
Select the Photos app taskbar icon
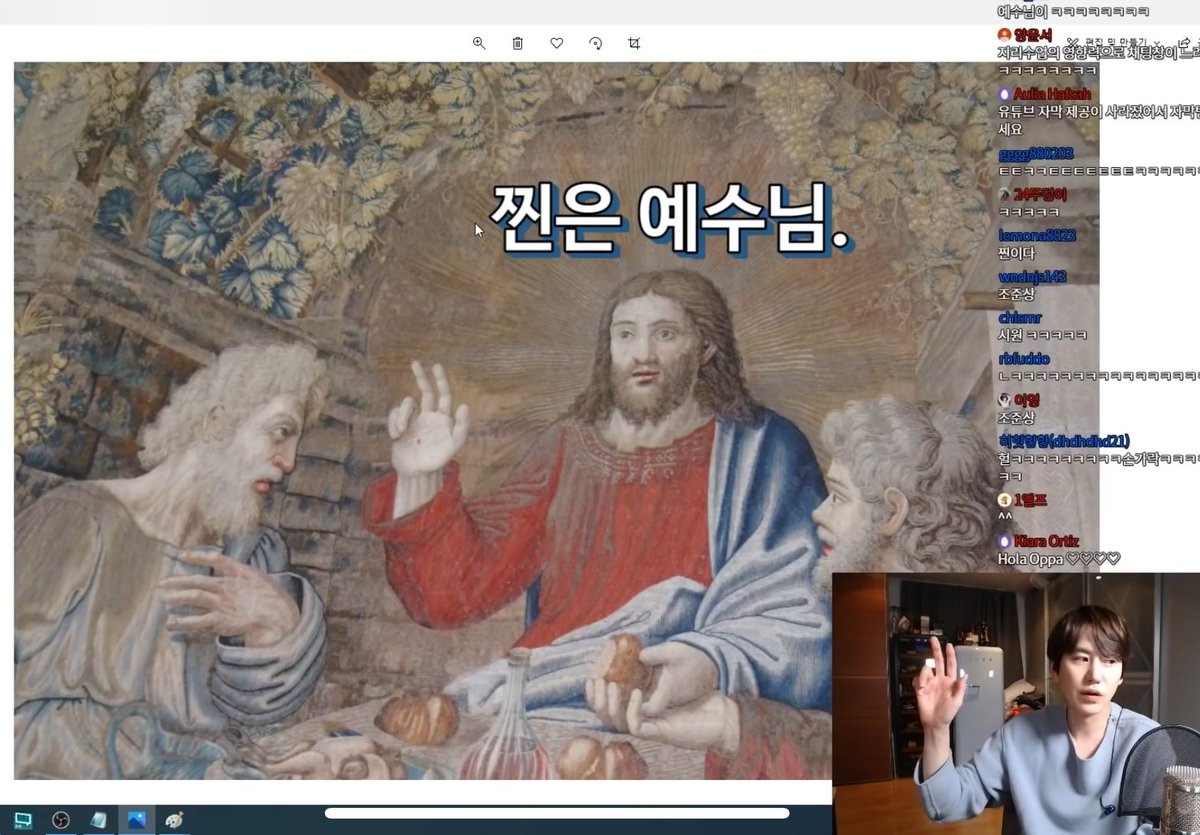136,820
